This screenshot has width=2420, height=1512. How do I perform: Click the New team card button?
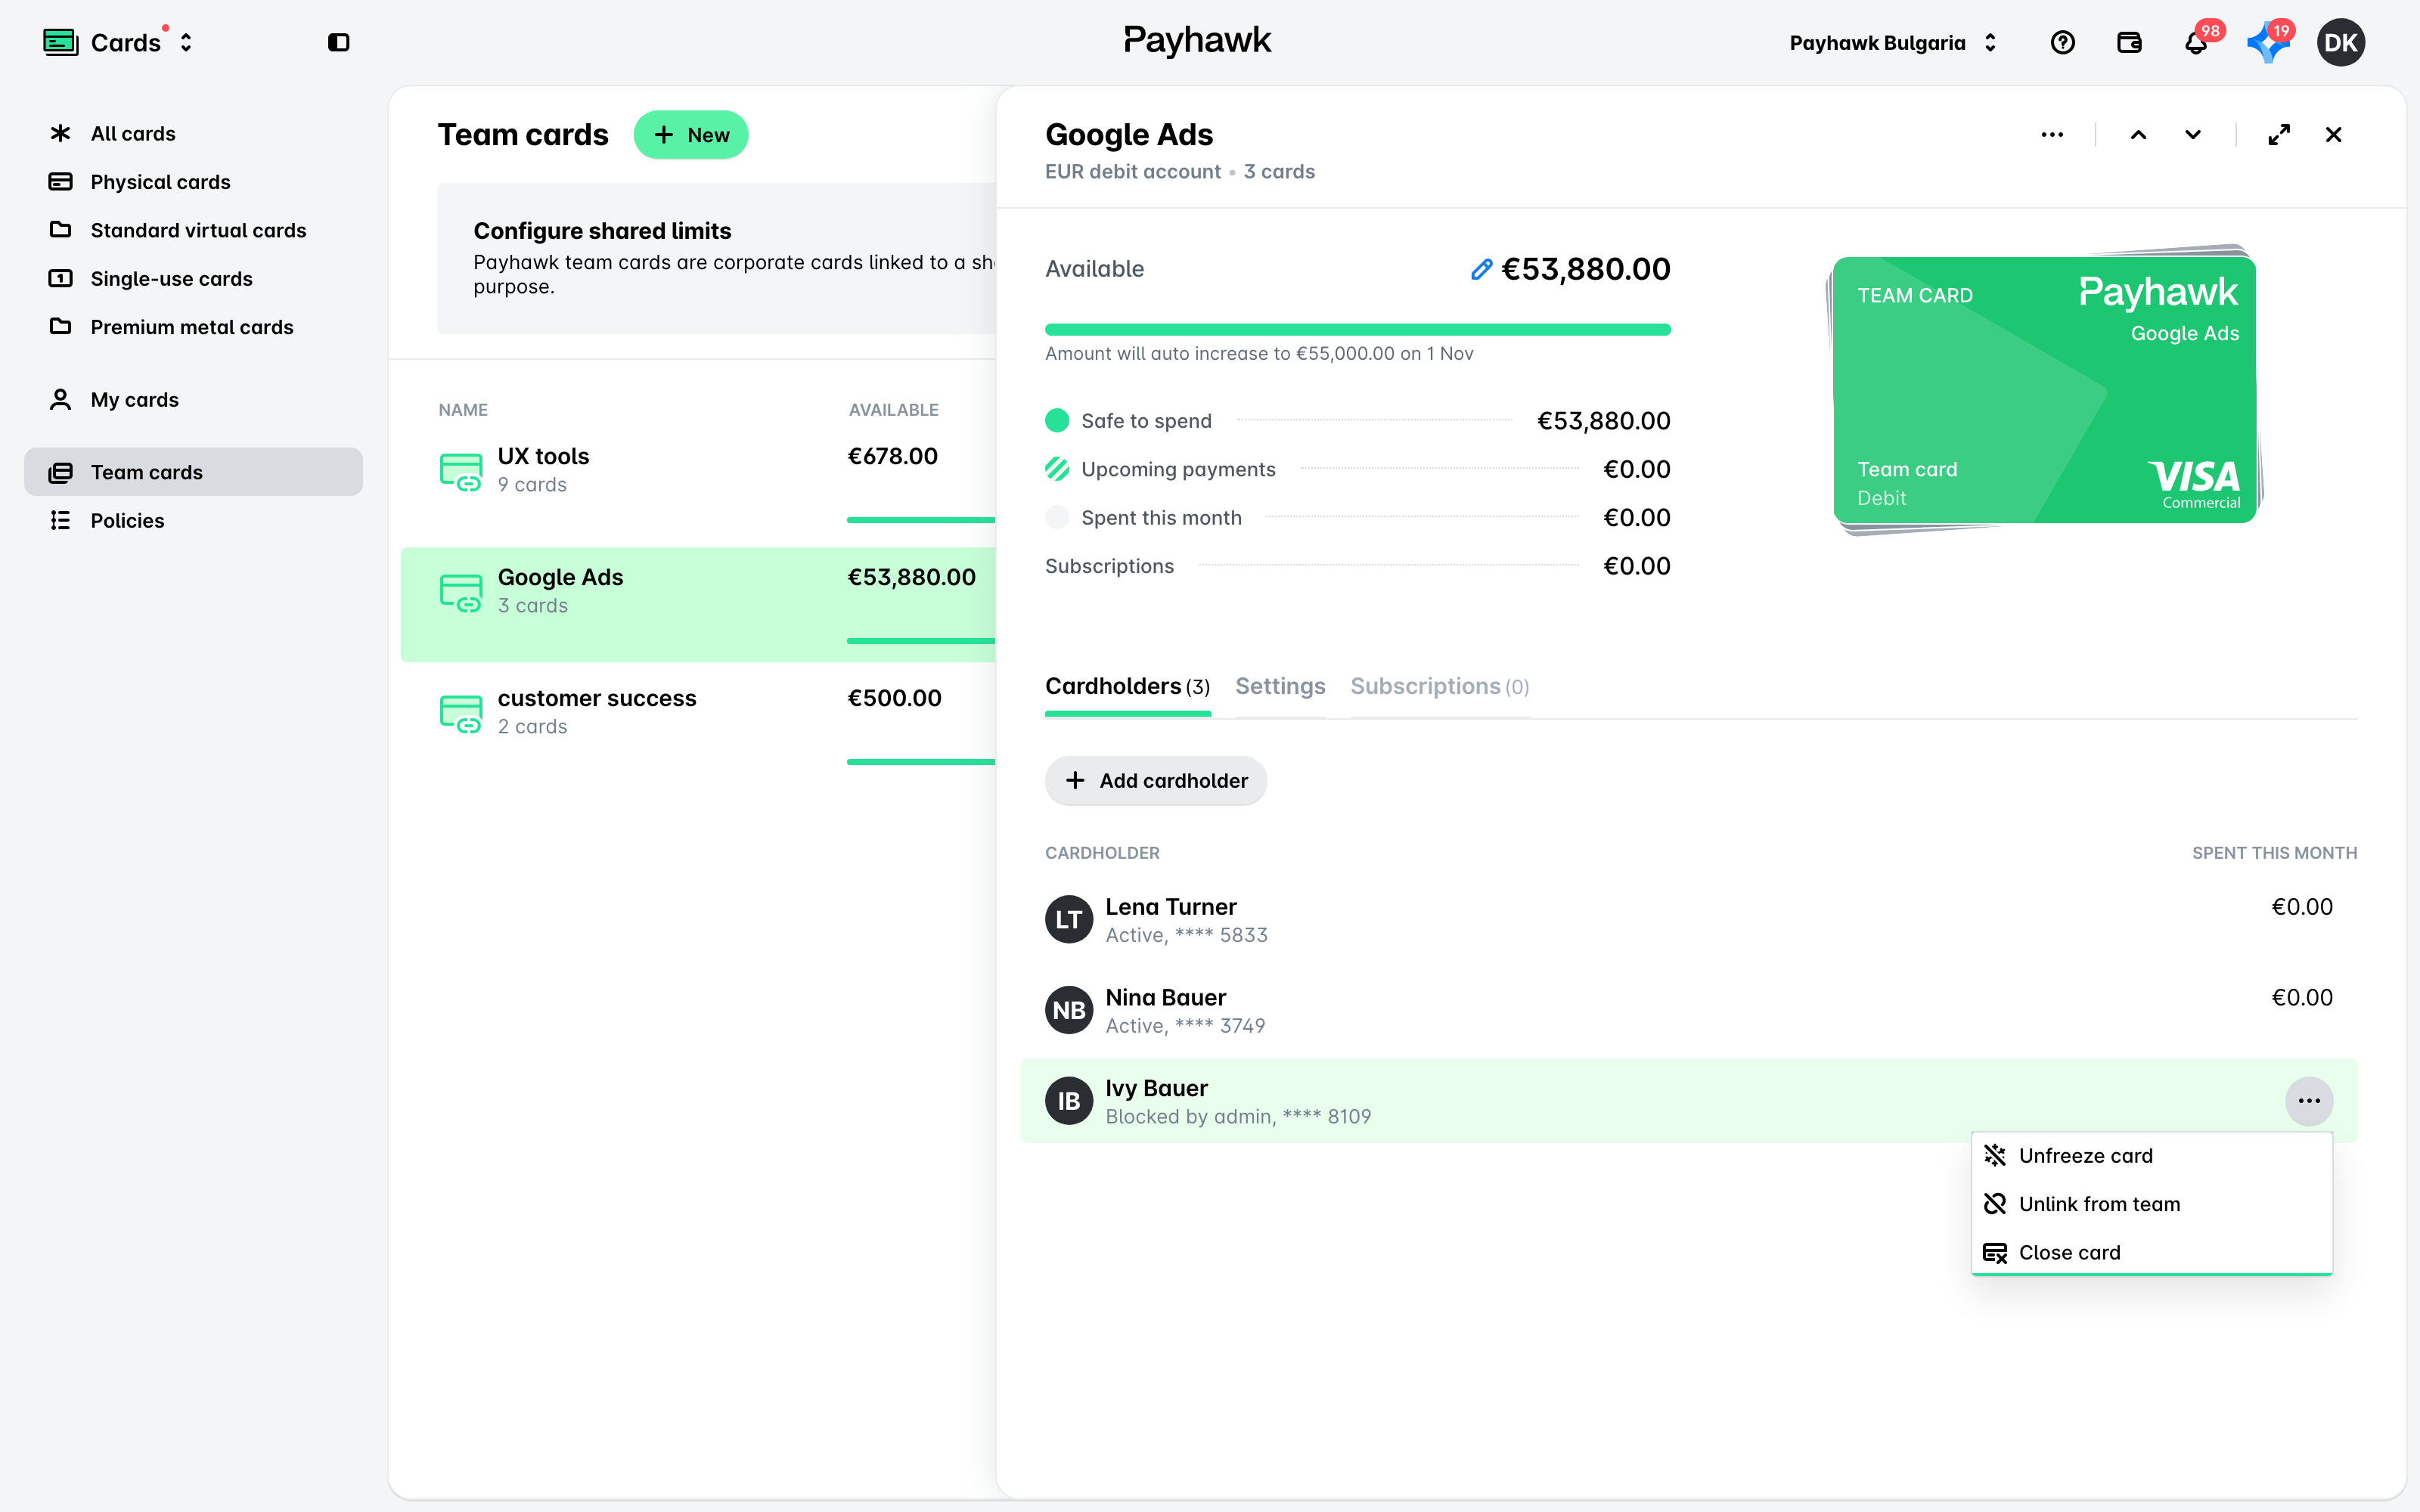click(691, 135)
